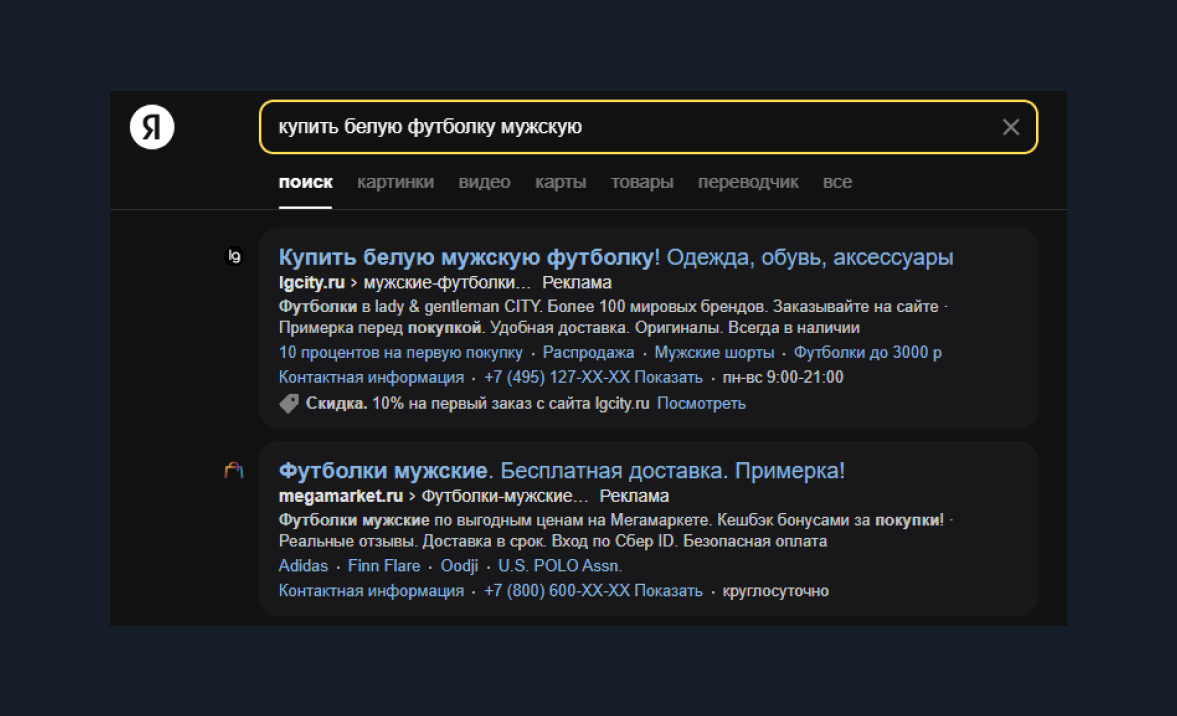Select the поиск tab
This screenshot has width=1177, height=716.
coord(306,182)
